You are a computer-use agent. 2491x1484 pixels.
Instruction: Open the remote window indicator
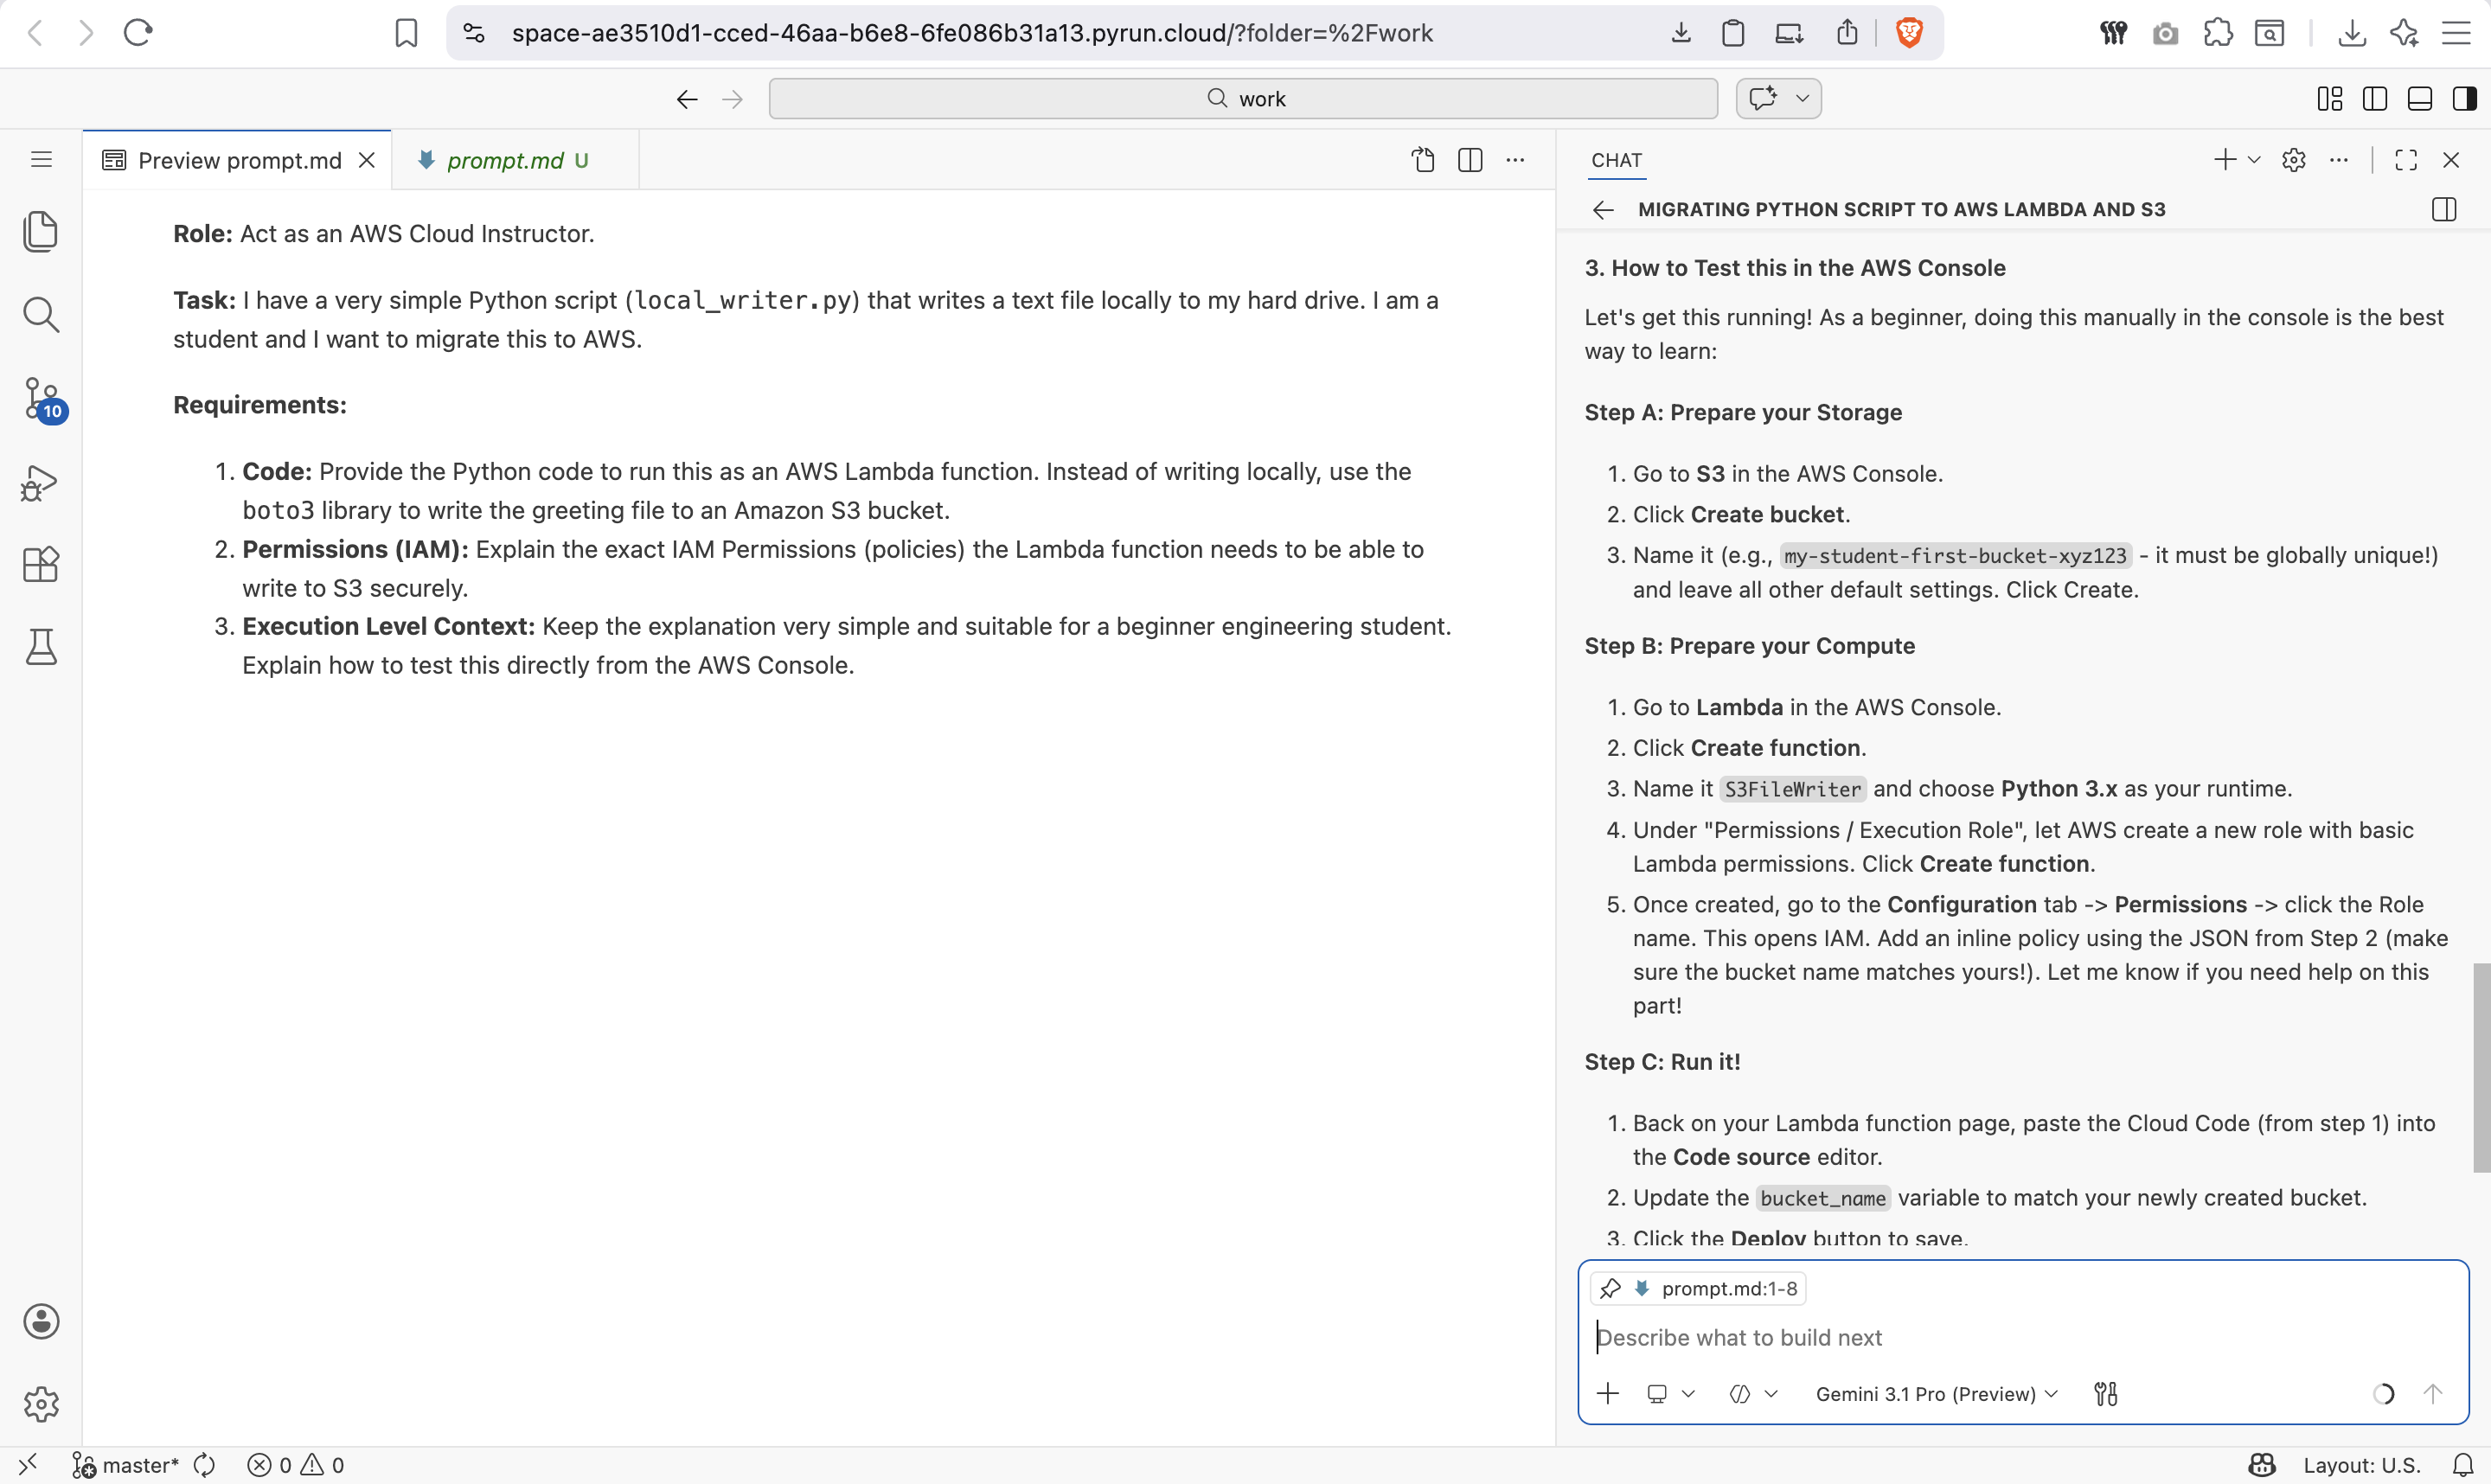click(x=28, y=1465)
